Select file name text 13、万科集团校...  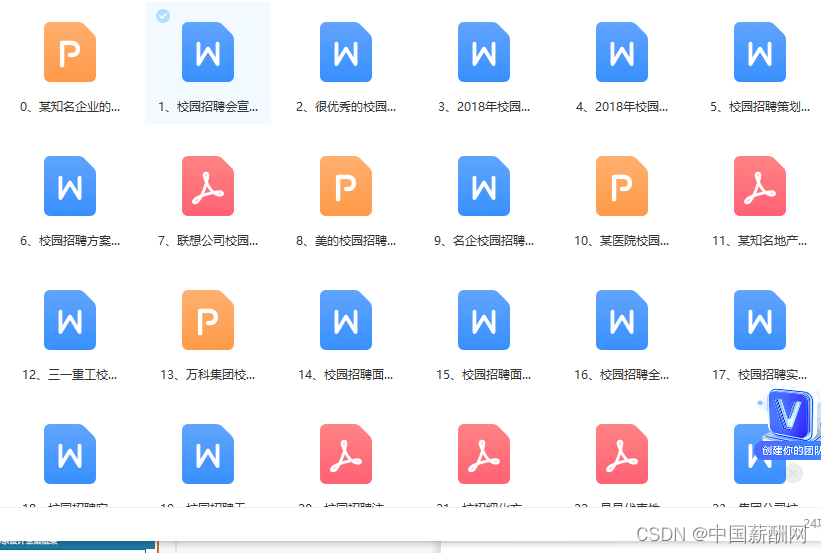pos(208,375)
